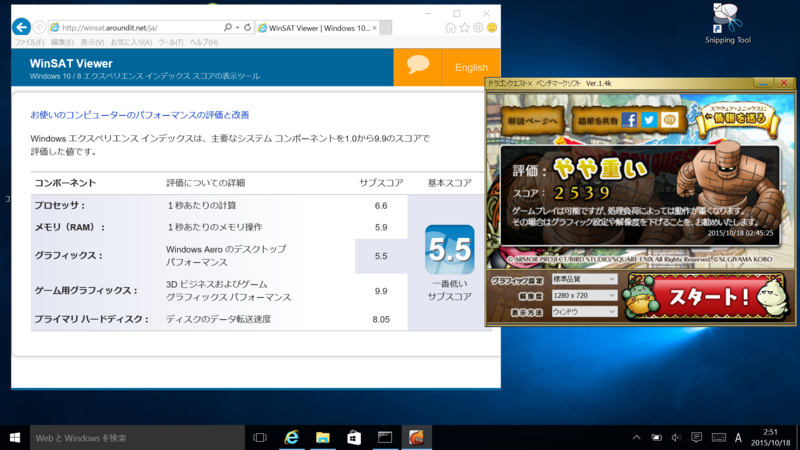Open the 編集(E) menu

tap(62, 42)
